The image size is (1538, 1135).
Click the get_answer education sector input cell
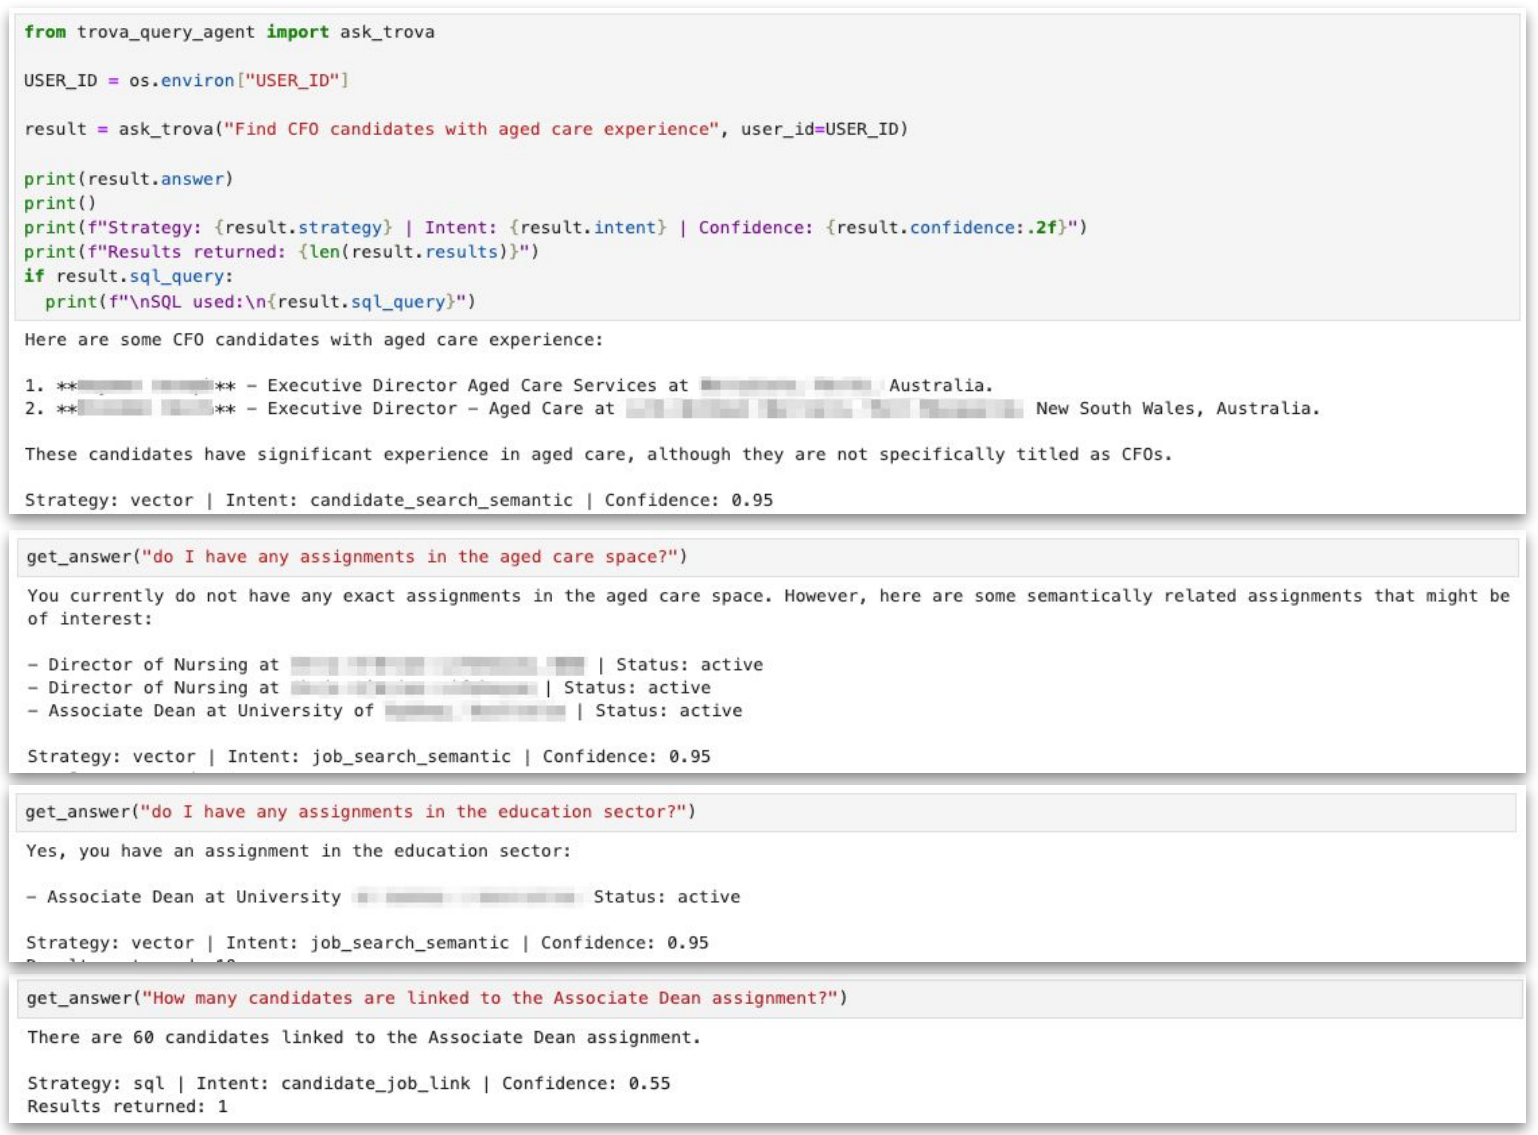coord(767,812)
